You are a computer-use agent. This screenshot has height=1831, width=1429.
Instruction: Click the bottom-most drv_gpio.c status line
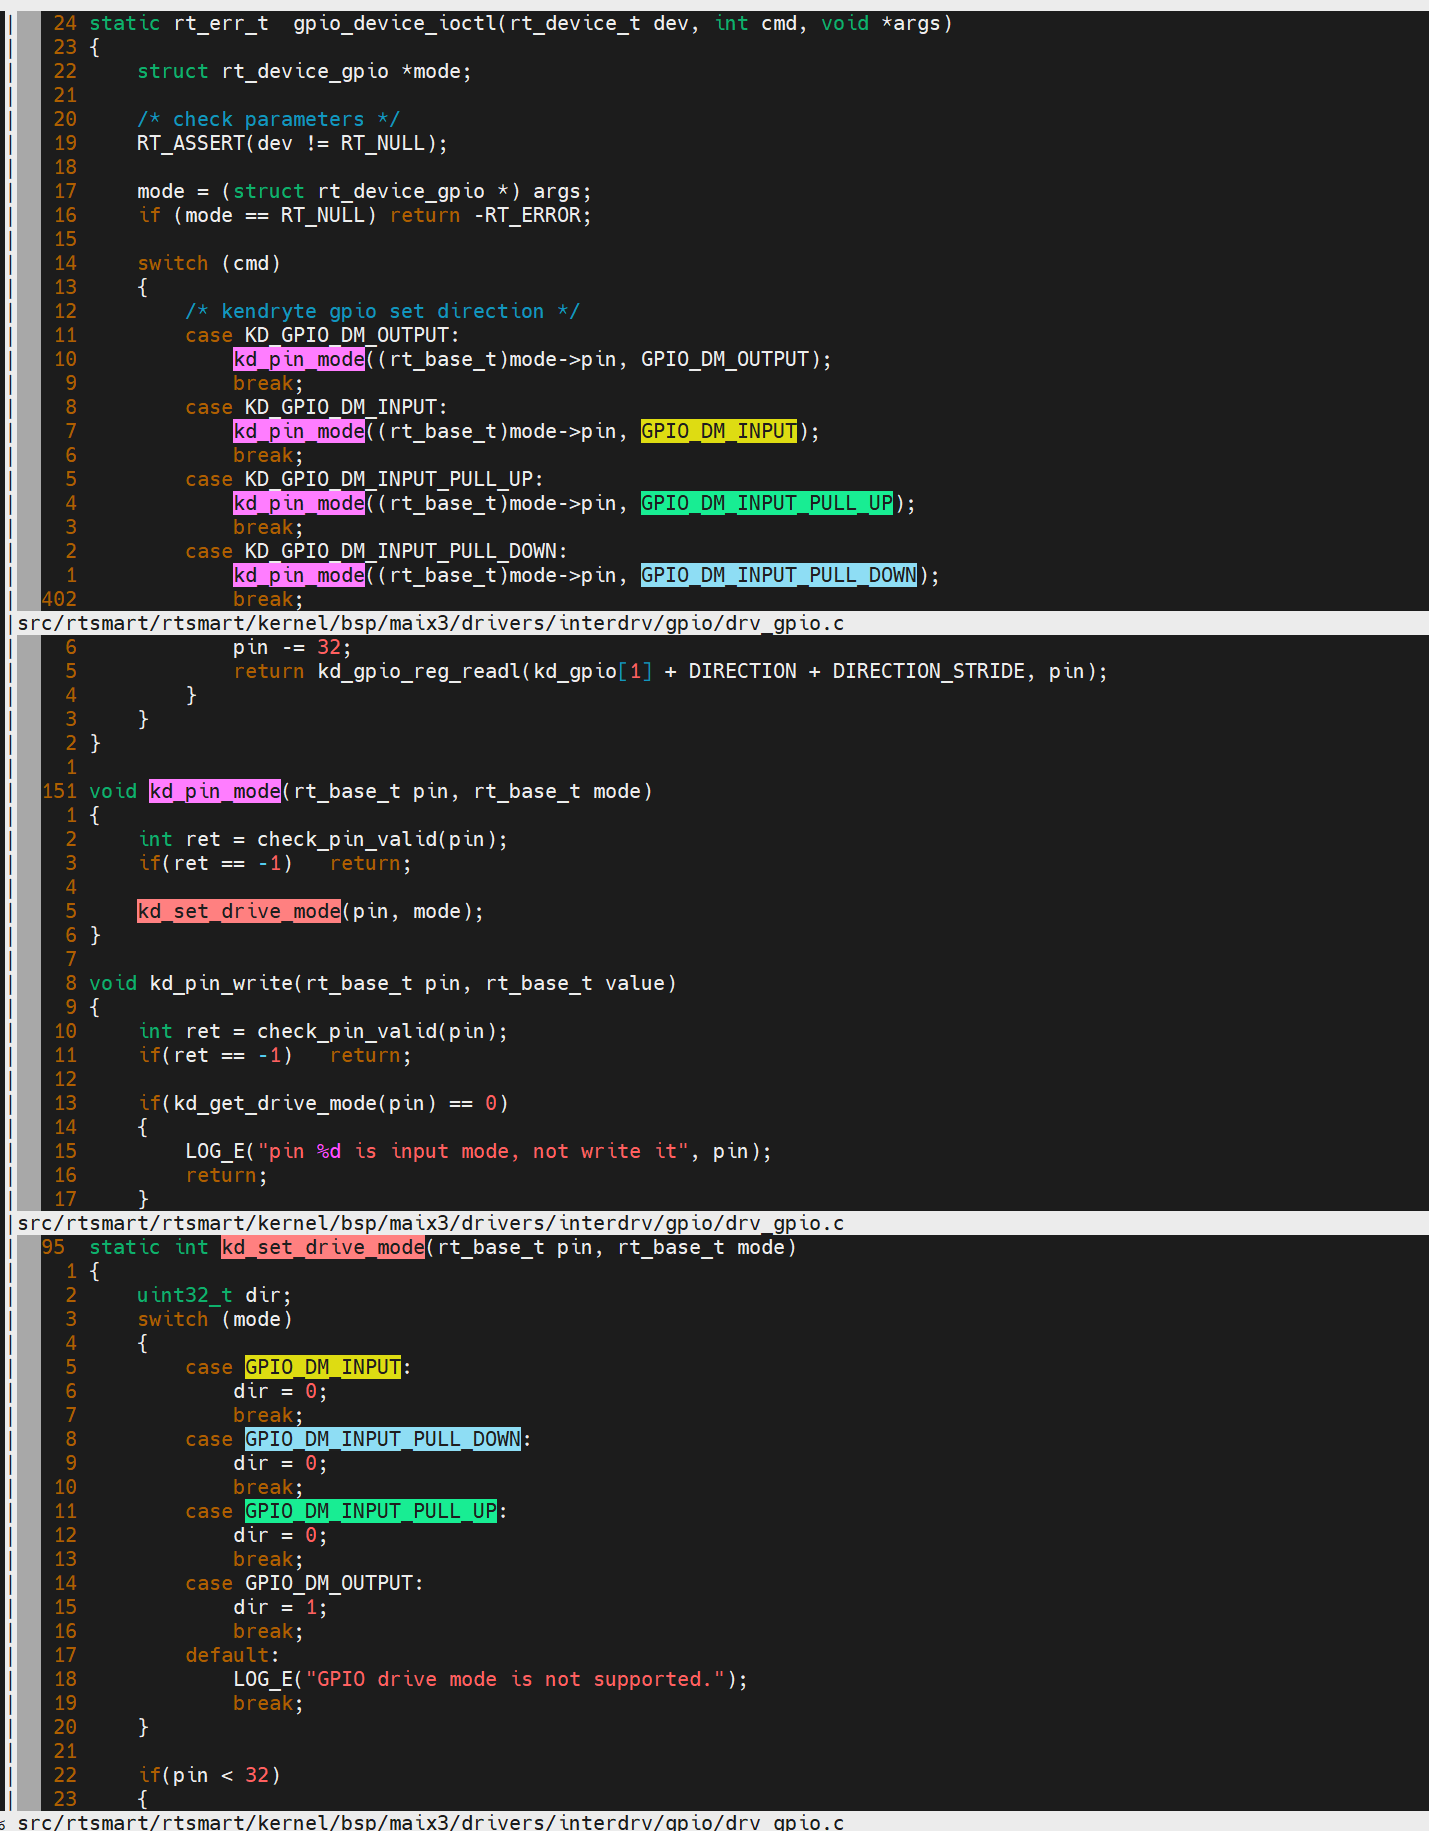(430, 1822)
